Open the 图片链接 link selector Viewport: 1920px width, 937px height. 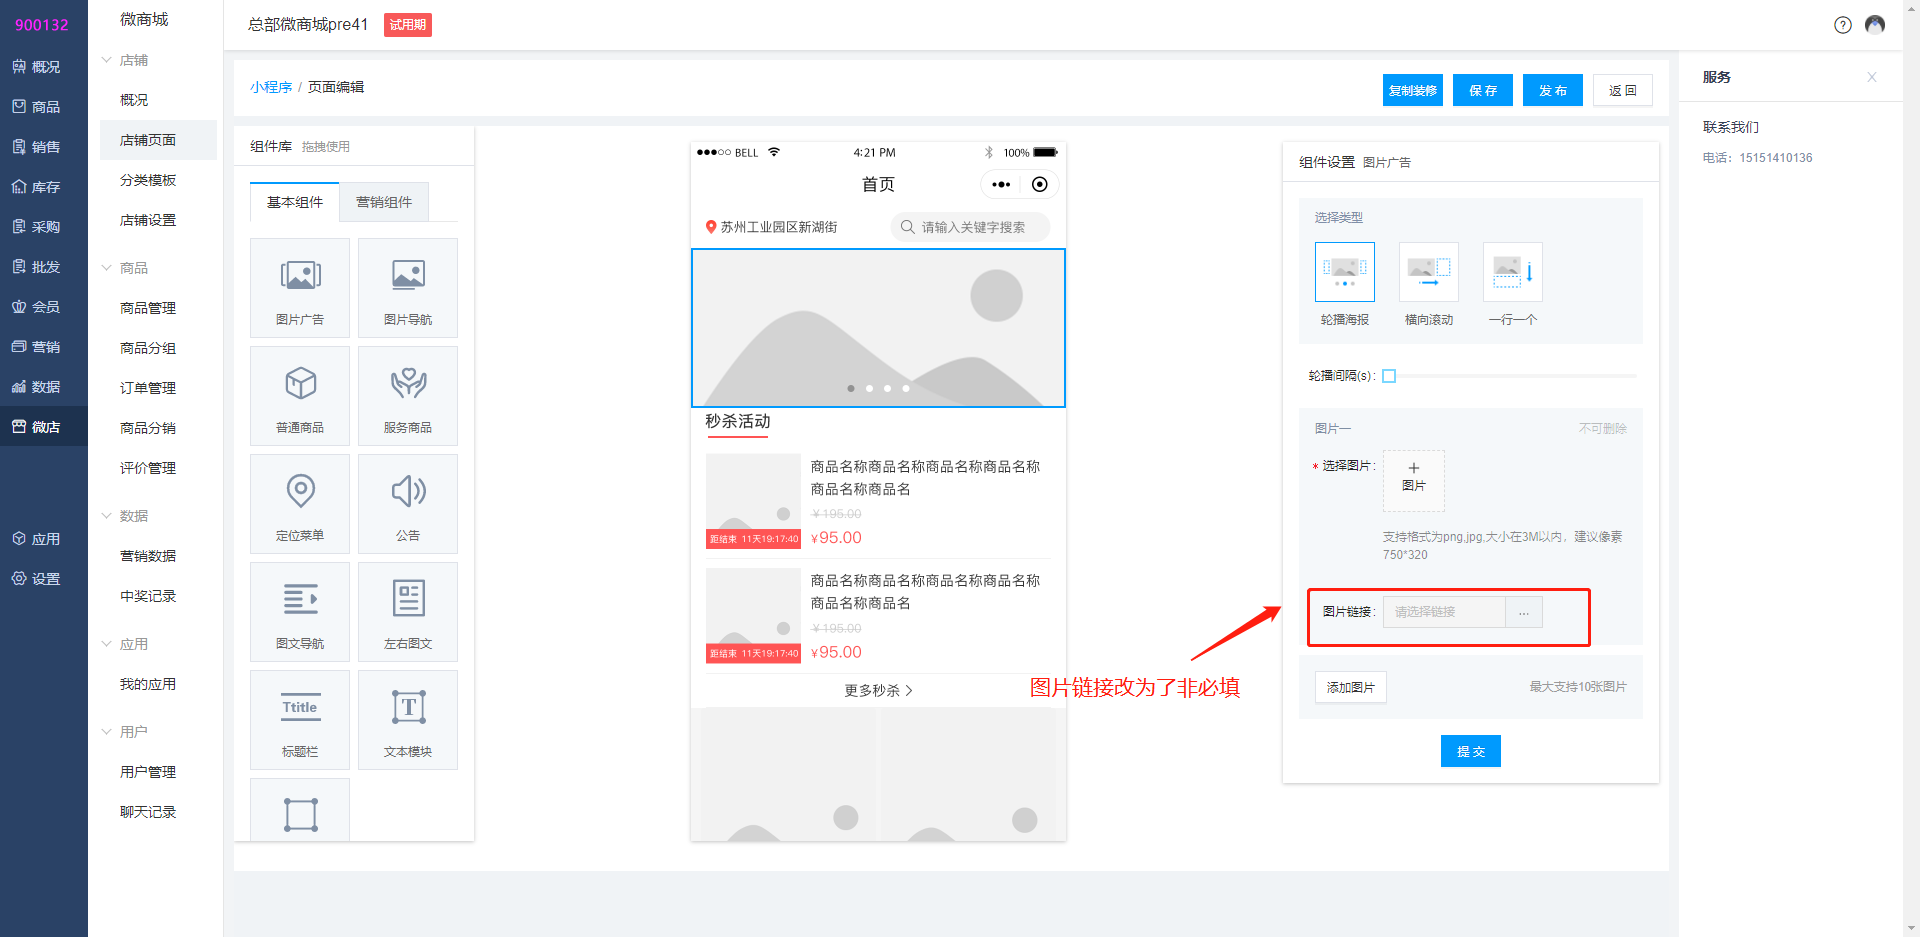[1523, 612]
